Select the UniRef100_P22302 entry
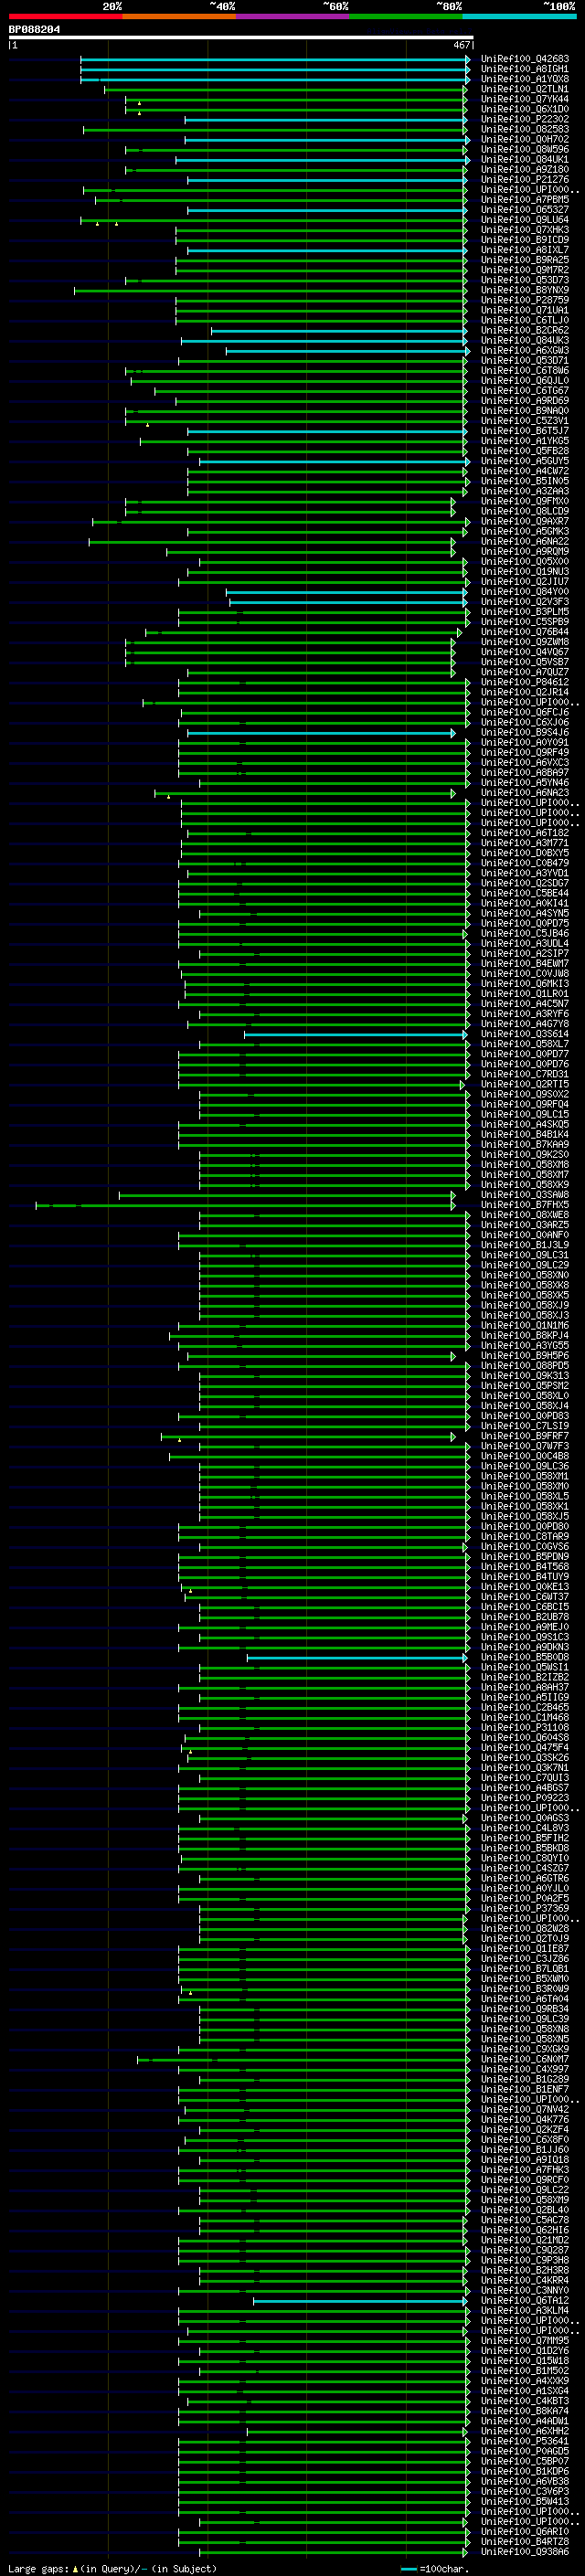 point(525,119)
